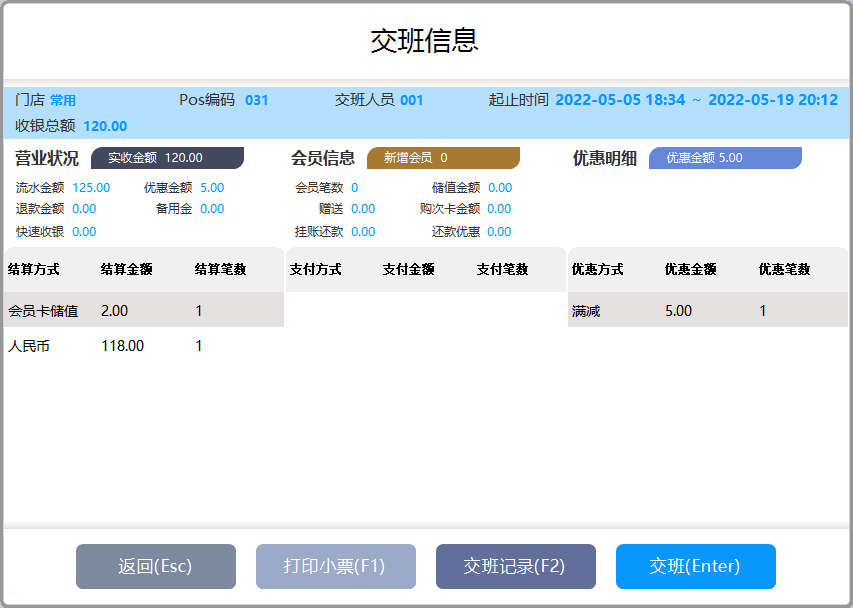This screenshot has width=853, height=608.
Task: Click the 快速收银 amount field
Action: [85, 230]
